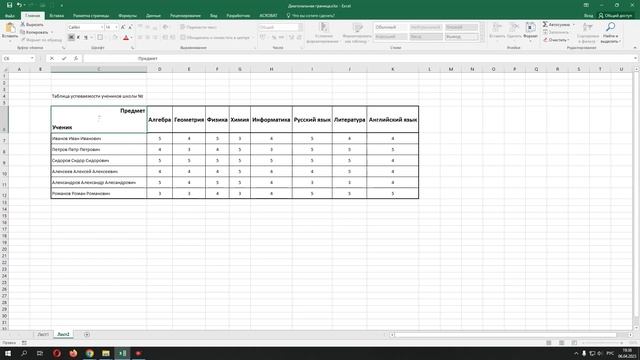Click the Conditional Formatting icon
The width and height of the screenshot is (640, 360).
click(x=324, y=27)
